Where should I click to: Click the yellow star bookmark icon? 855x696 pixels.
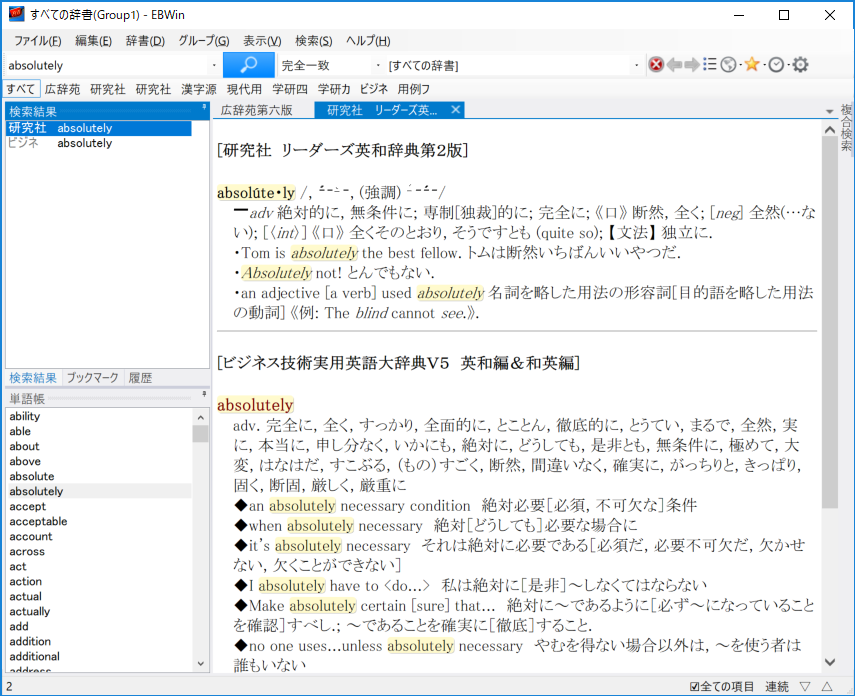coord(752,64)
